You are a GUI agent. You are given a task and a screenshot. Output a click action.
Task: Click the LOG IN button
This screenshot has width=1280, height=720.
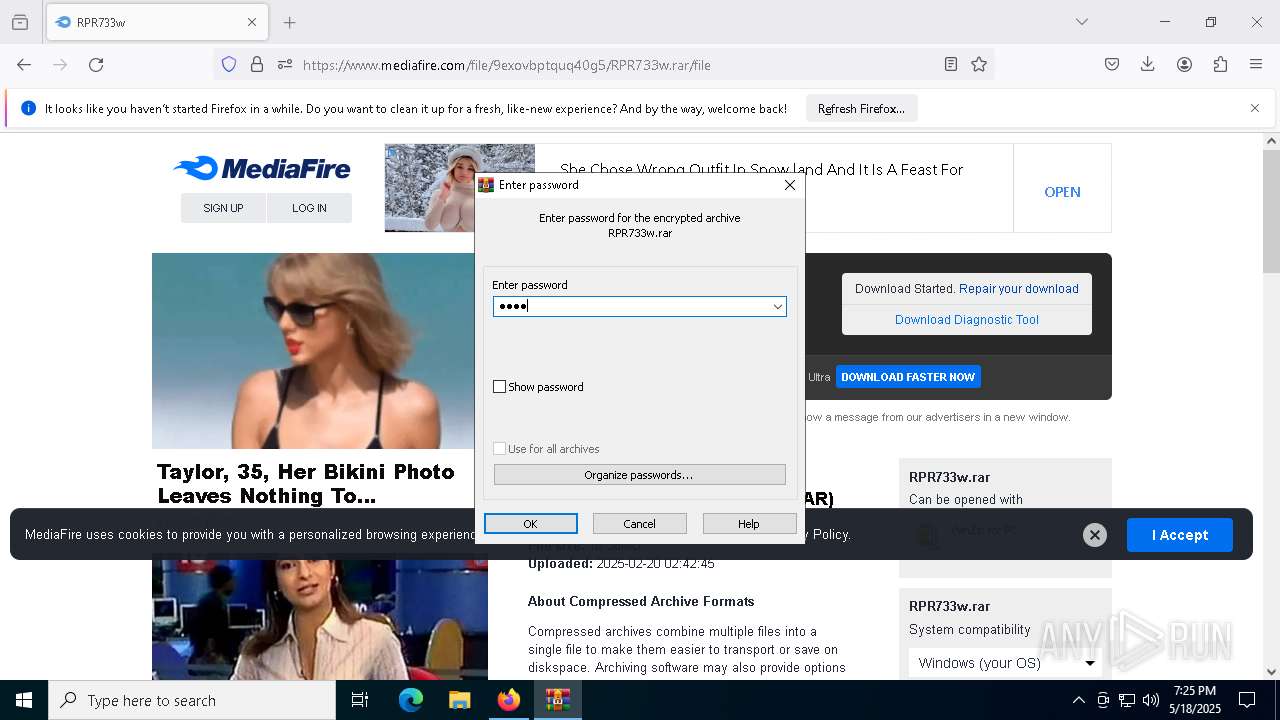[x=309, y=208]
